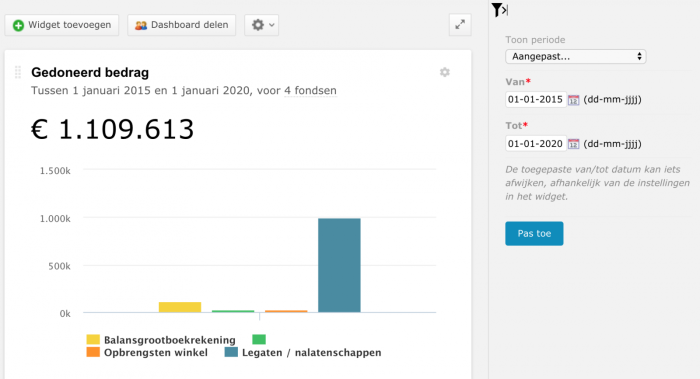
Task: Click the 1.500k axis label
Action: (55, 171)
